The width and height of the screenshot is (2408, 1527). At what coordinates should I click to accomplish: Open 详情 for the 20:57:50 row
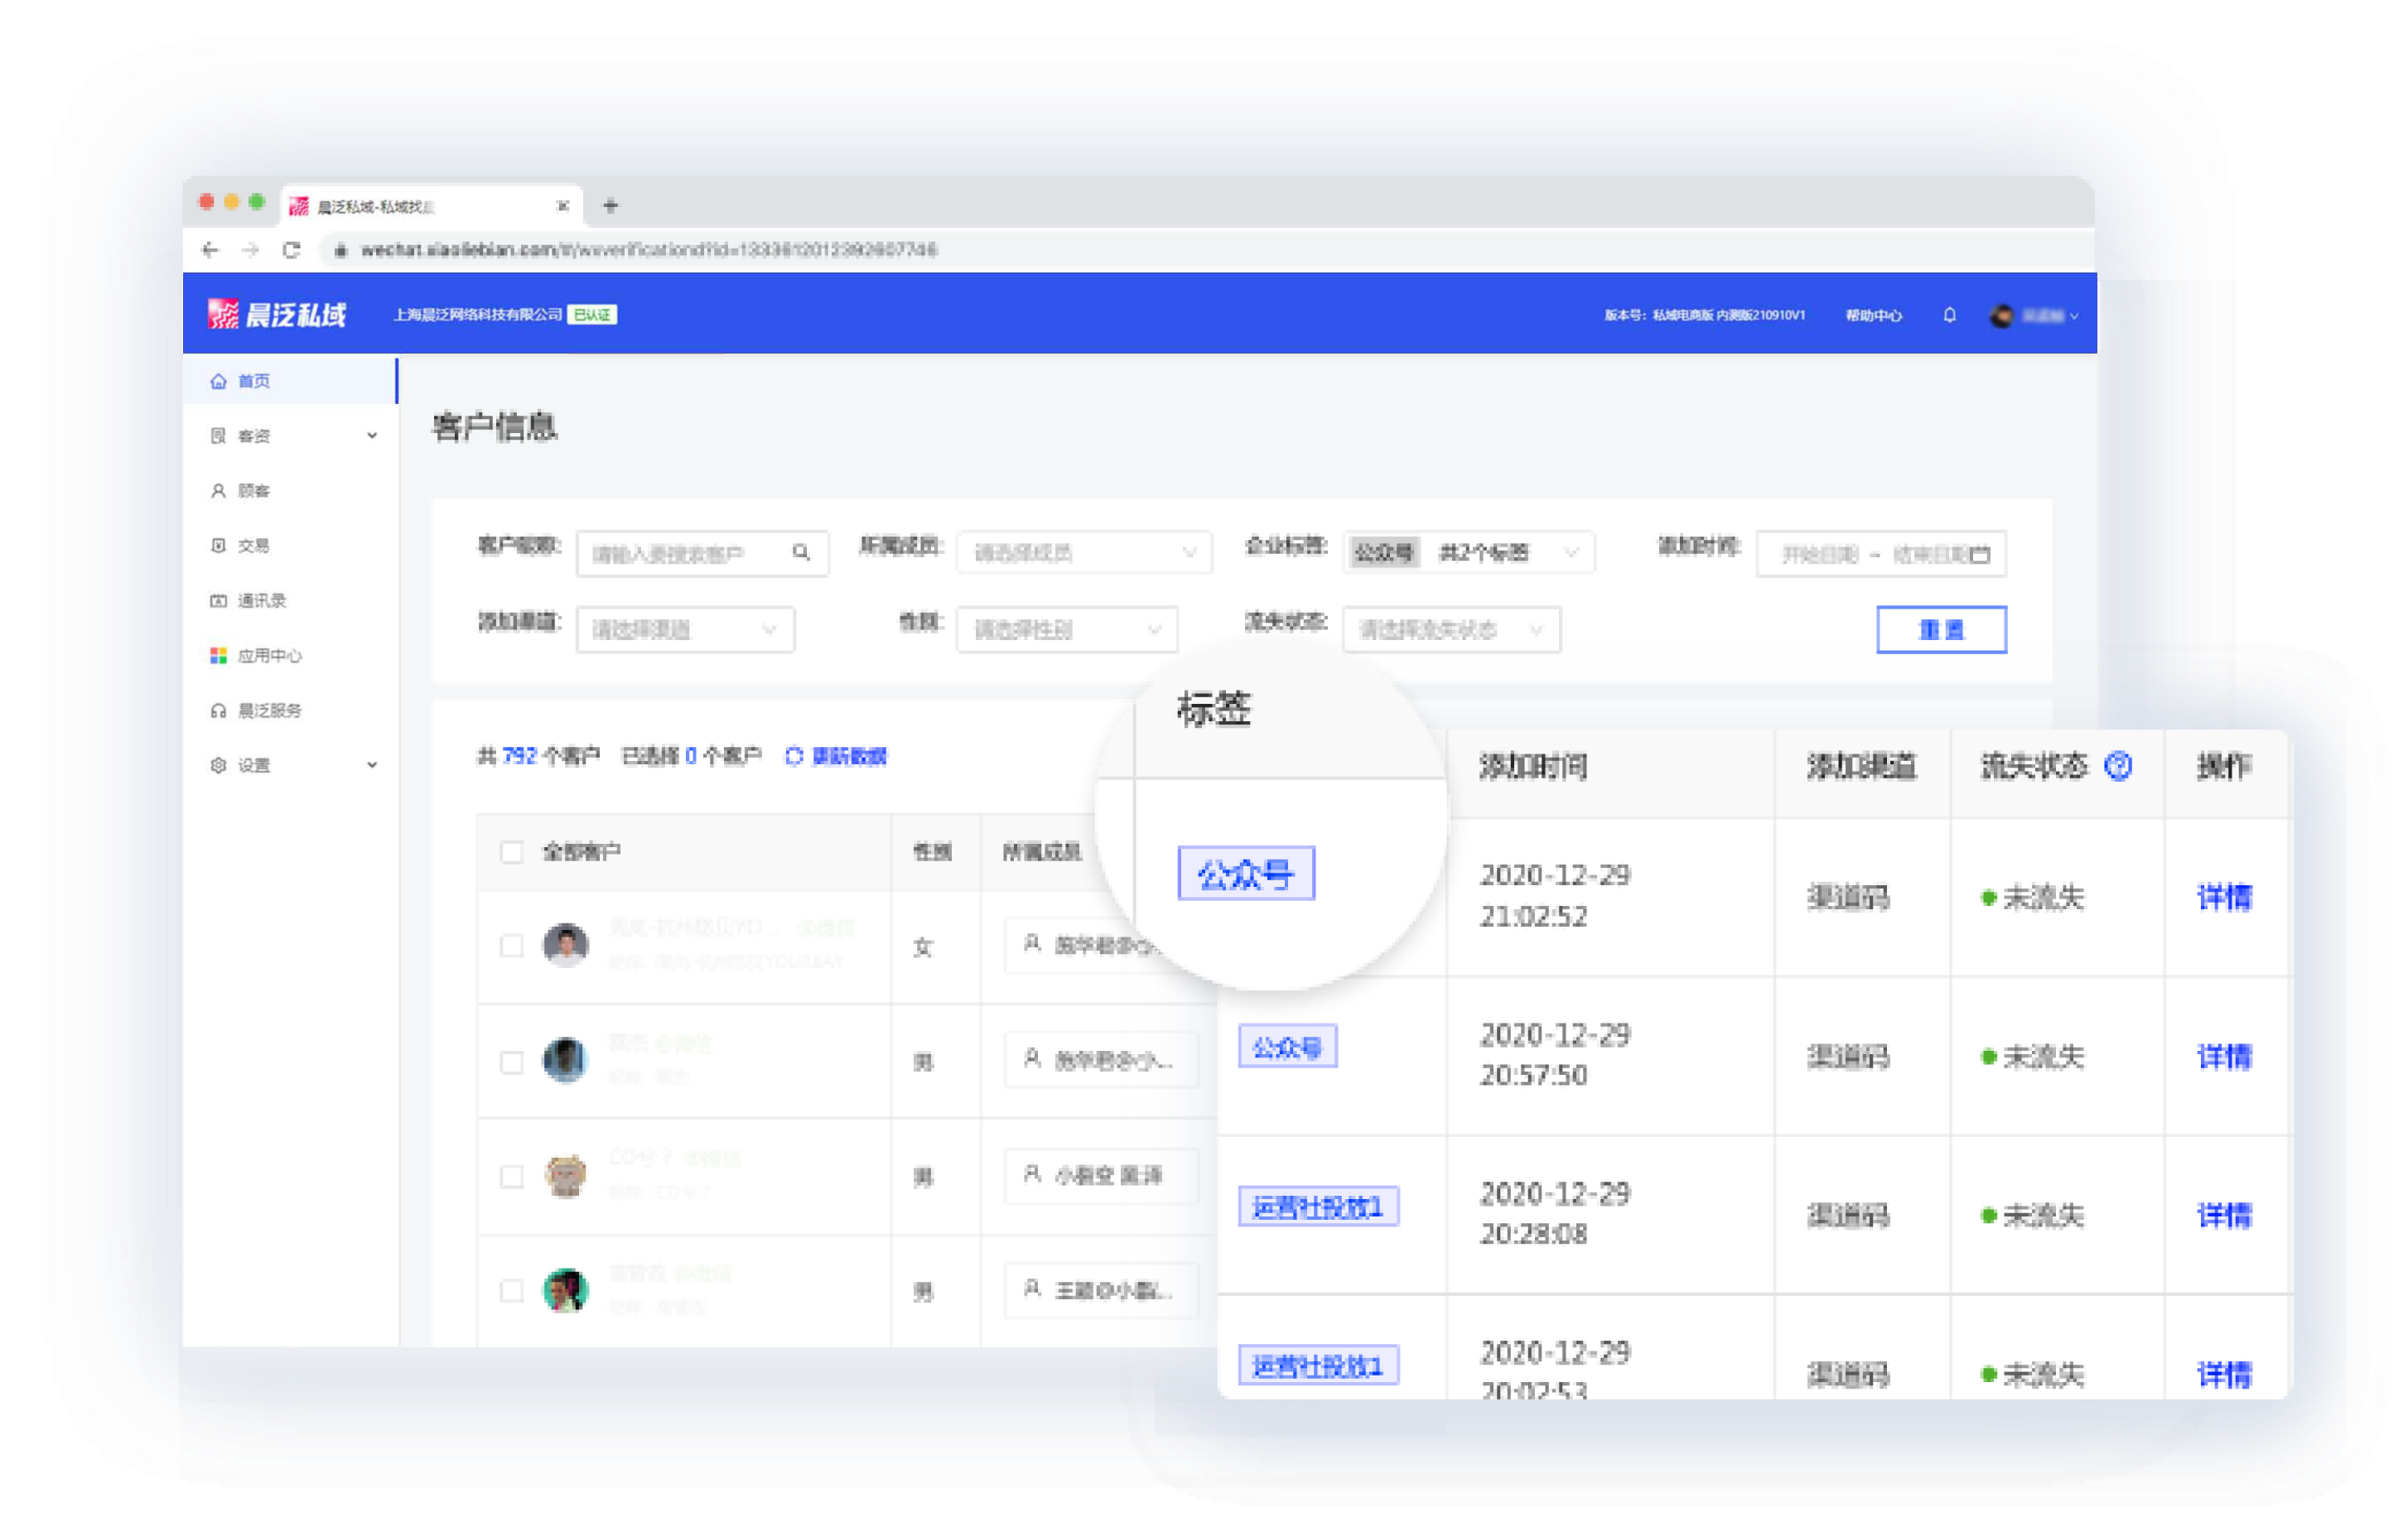[x=2224, y=1057]
